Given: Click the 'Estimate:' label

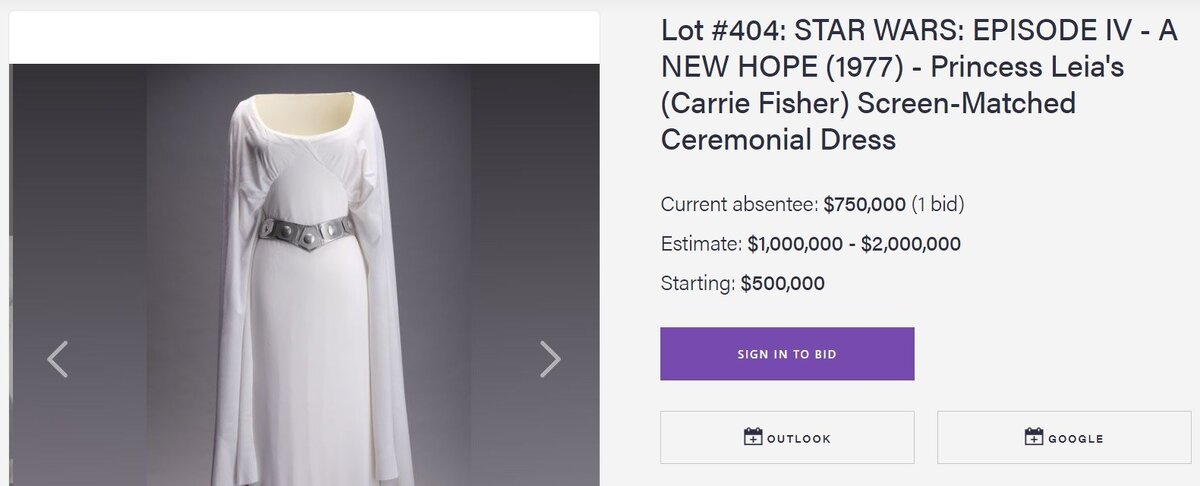Looking at the screenshot, I should (701, 244).
